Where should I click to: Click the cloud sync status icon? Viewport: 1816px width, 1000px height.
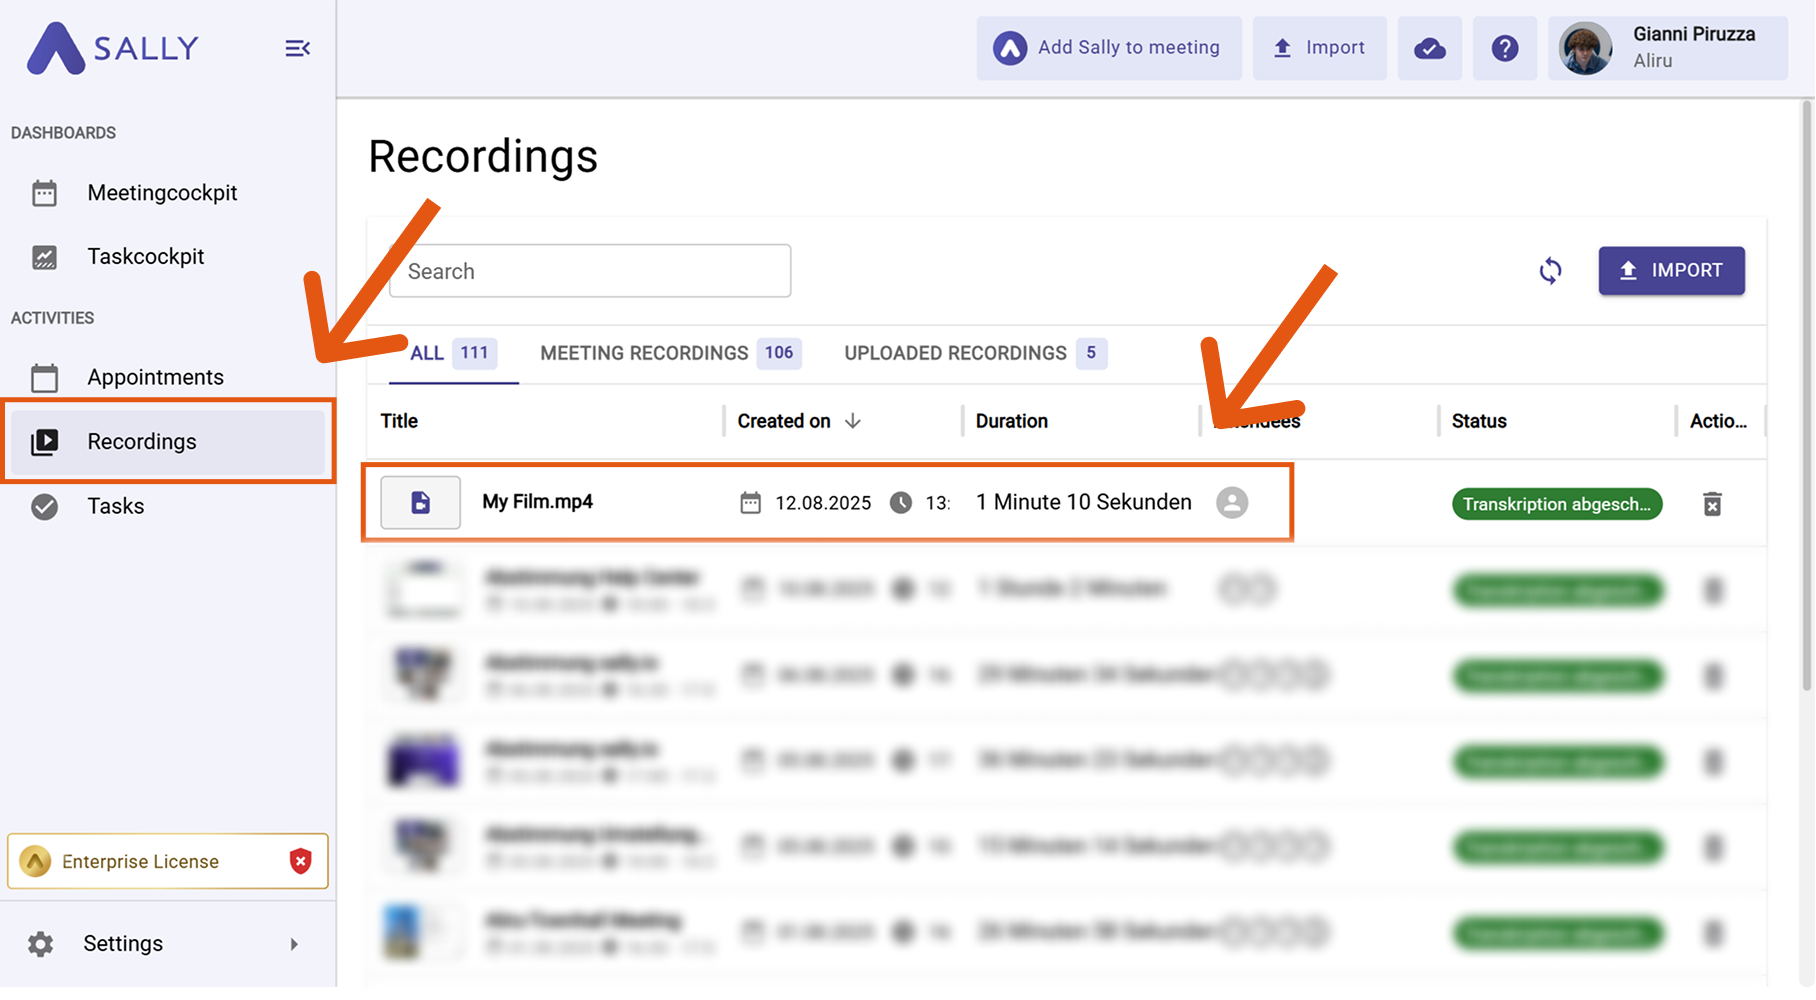tap(1429, 48)
